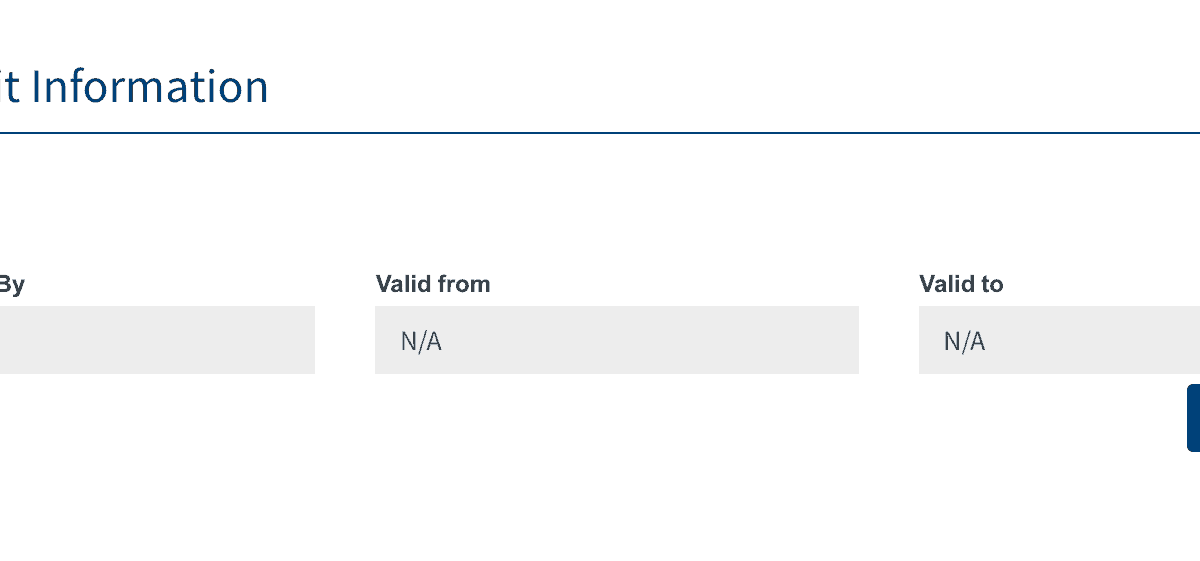Click the Valid to field
This screenshot has width=1200, height=561.
[x=1058, y=340]
